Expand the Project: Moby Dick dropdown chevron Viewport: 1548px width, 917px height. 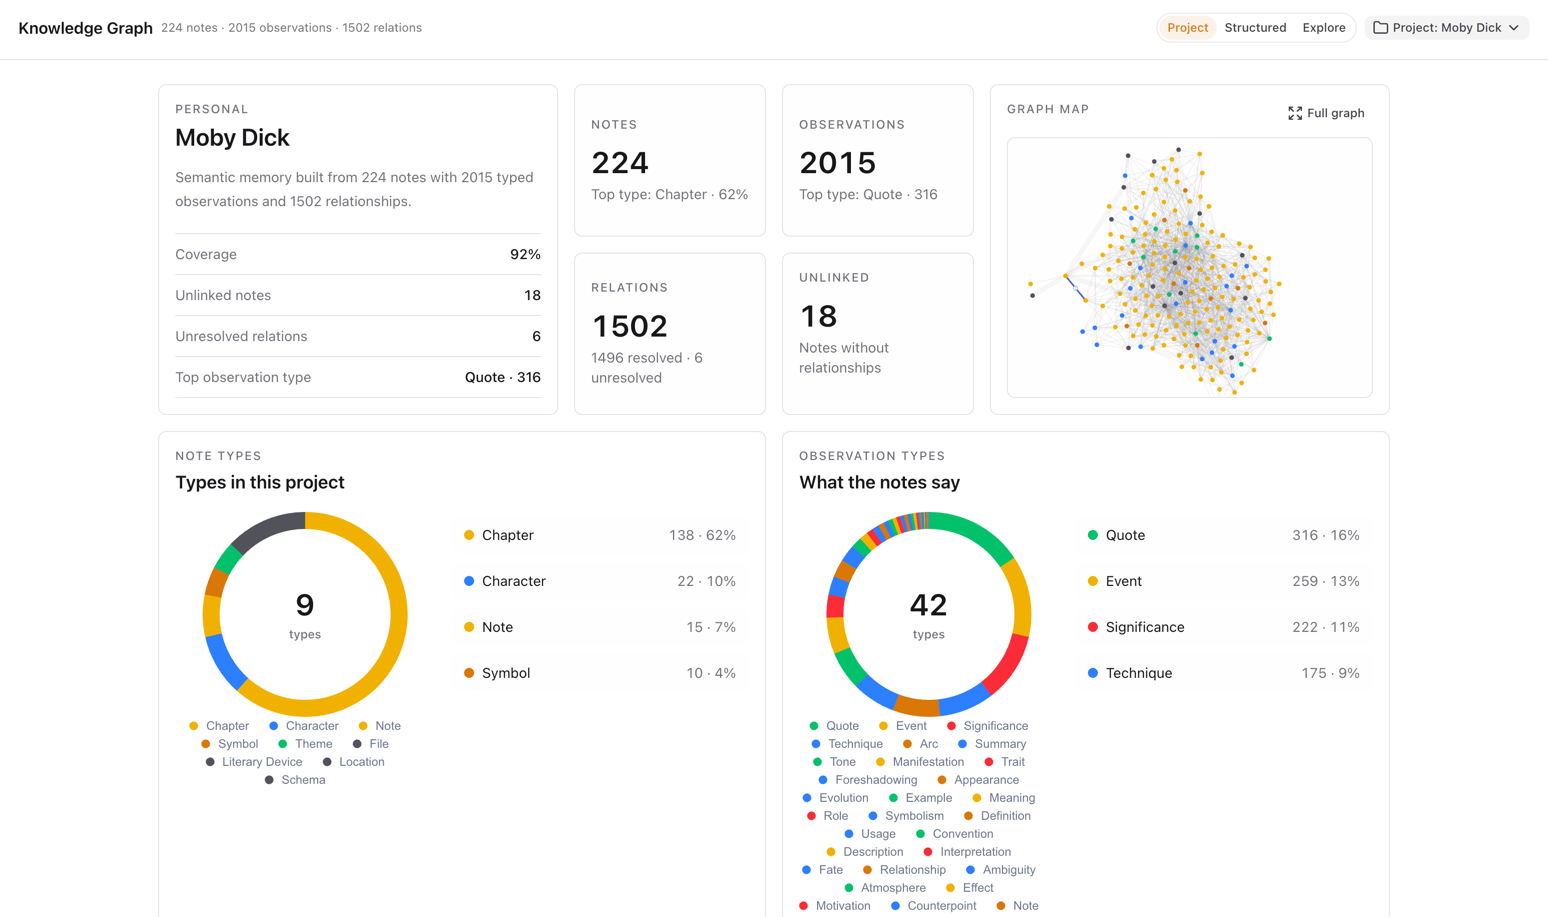(1514, 28)
